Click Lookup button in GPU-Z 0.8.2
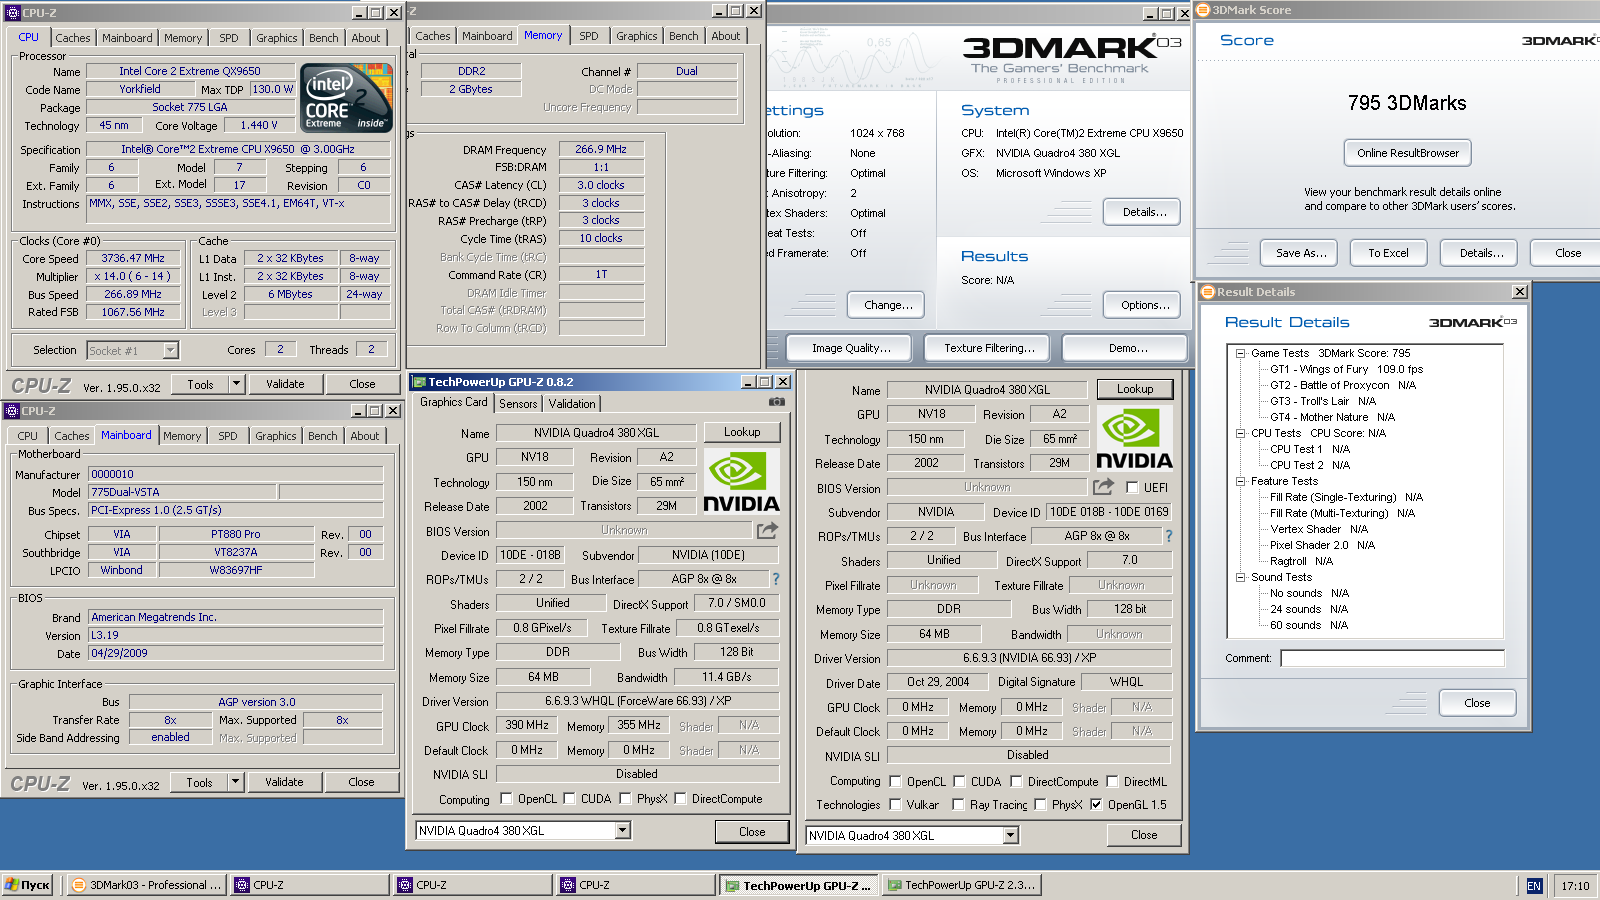Screen dimensions: 1600x900 [x=742, y=432]
